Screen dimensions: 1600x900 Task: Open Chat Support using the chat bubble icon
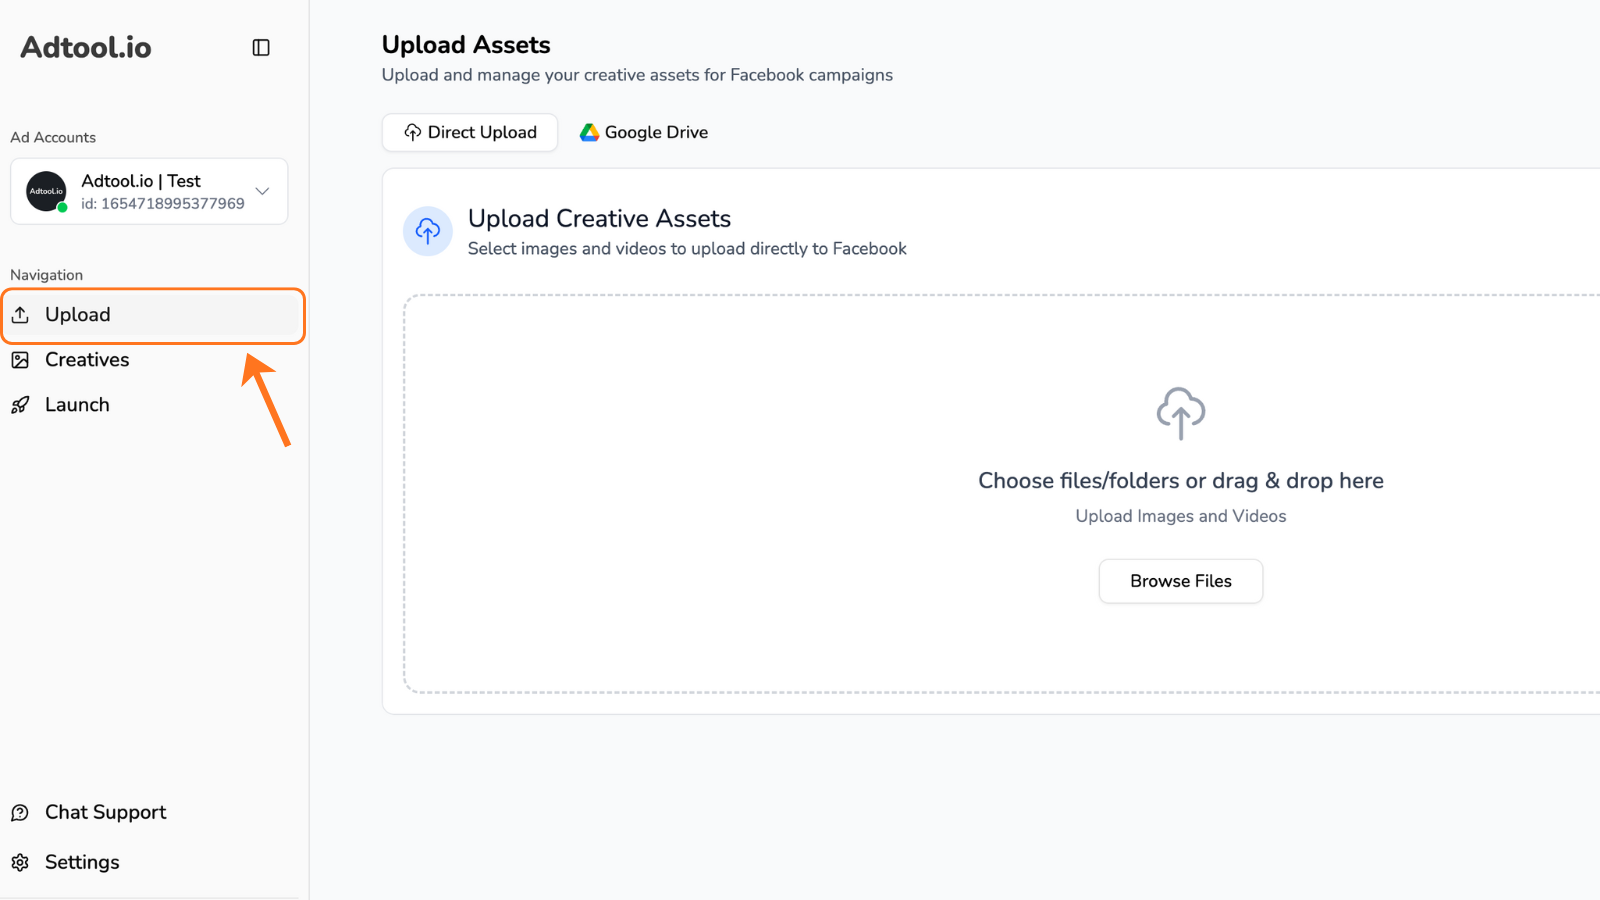pyautogui.click(x=21, y=811)
